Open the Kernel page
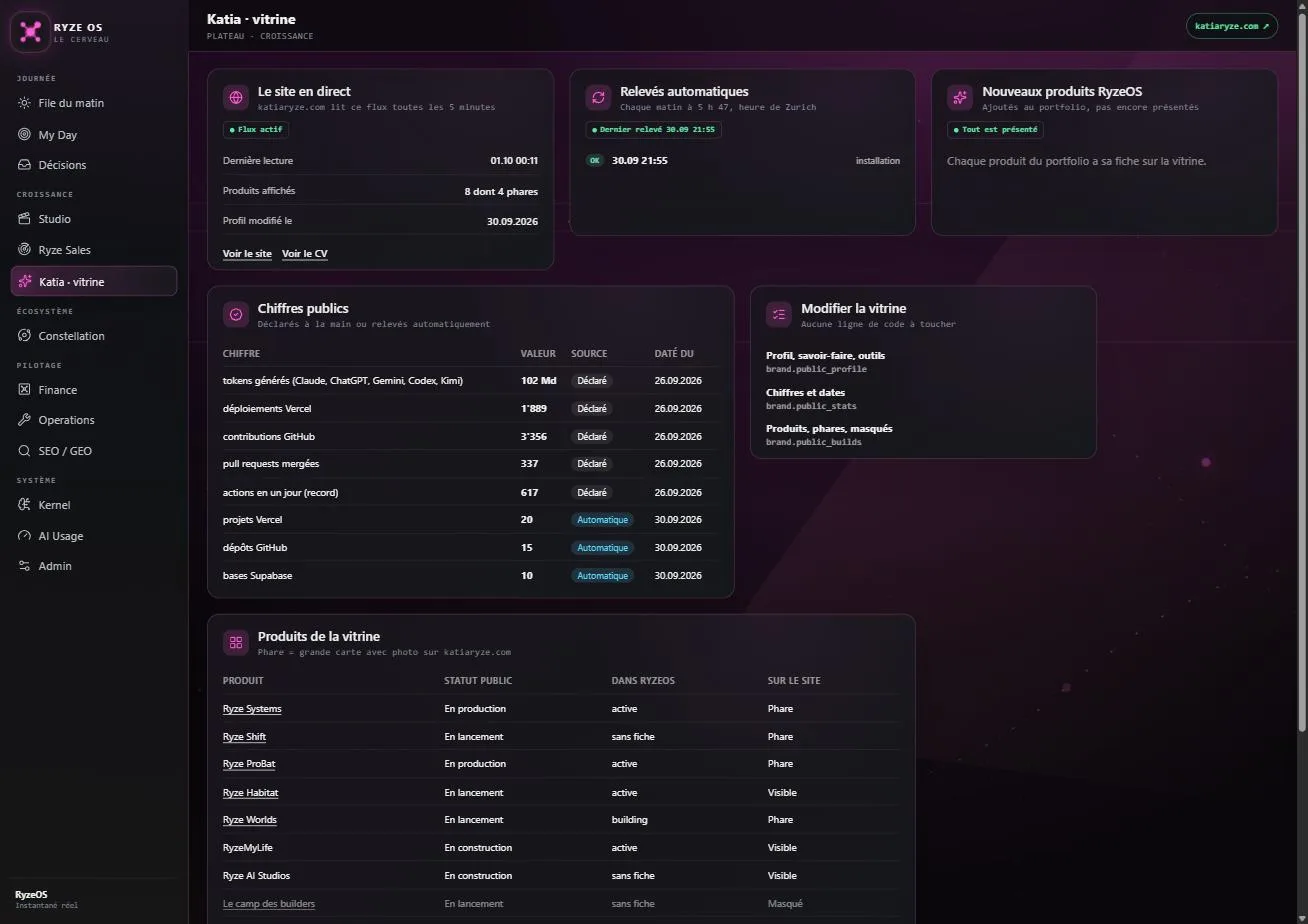Screen dimensions: 1308x924 [94, 505]
